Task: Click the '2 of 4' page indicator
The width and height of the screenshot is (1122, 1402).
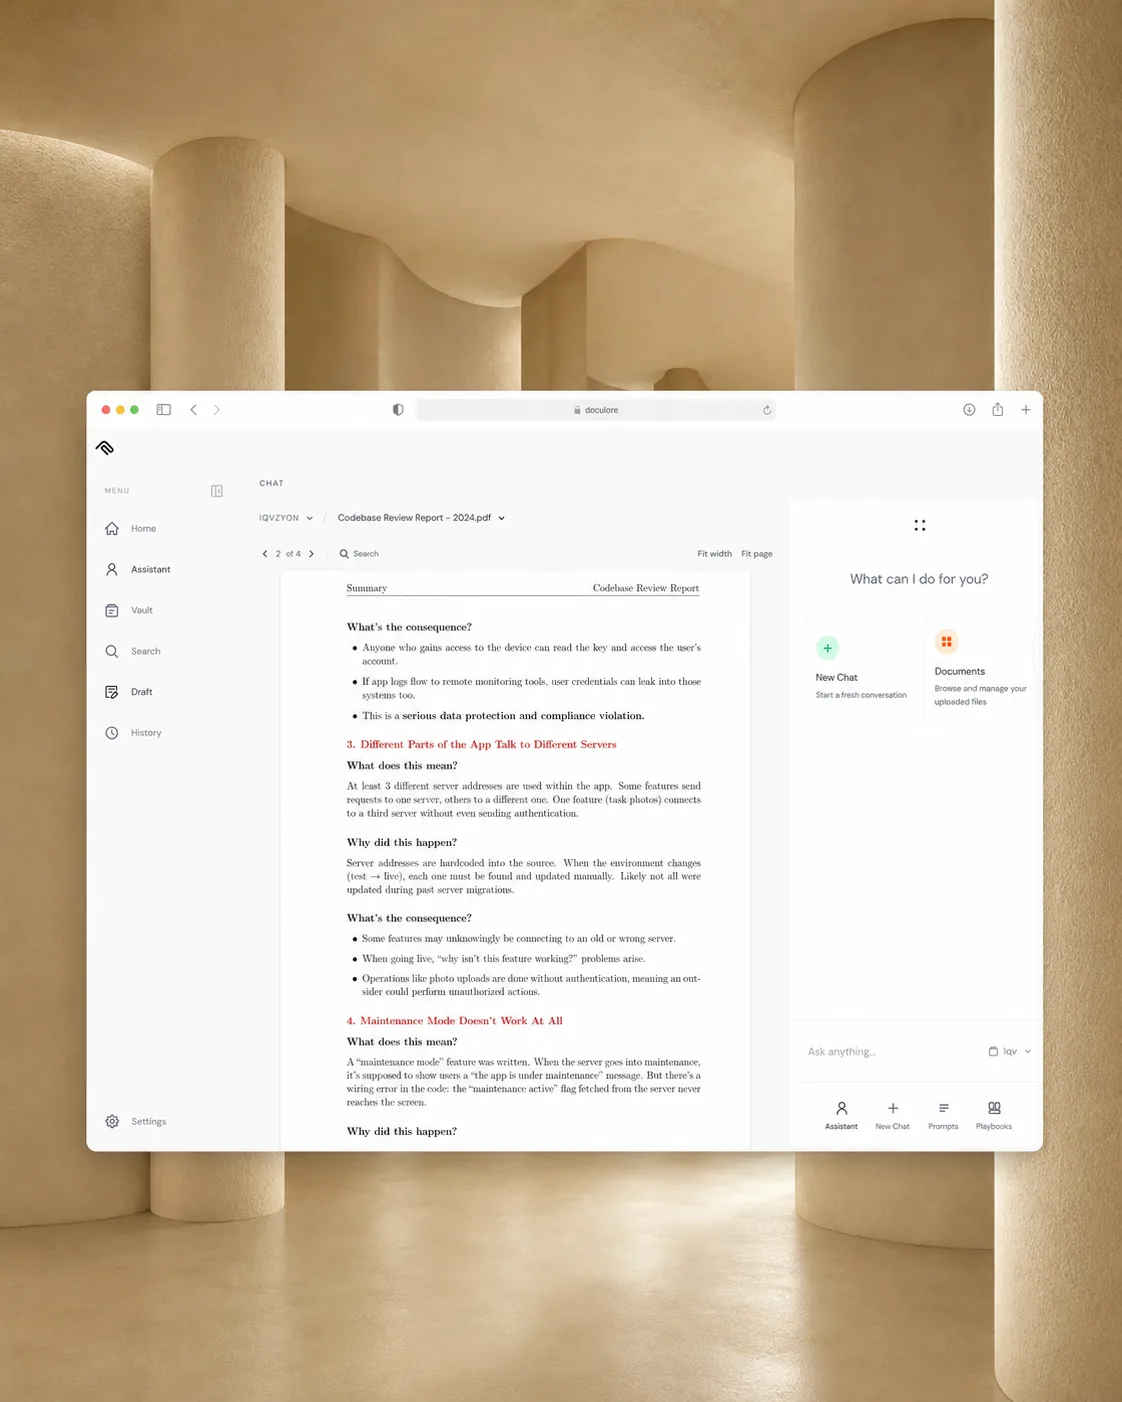Action: (x=288, y=554)
